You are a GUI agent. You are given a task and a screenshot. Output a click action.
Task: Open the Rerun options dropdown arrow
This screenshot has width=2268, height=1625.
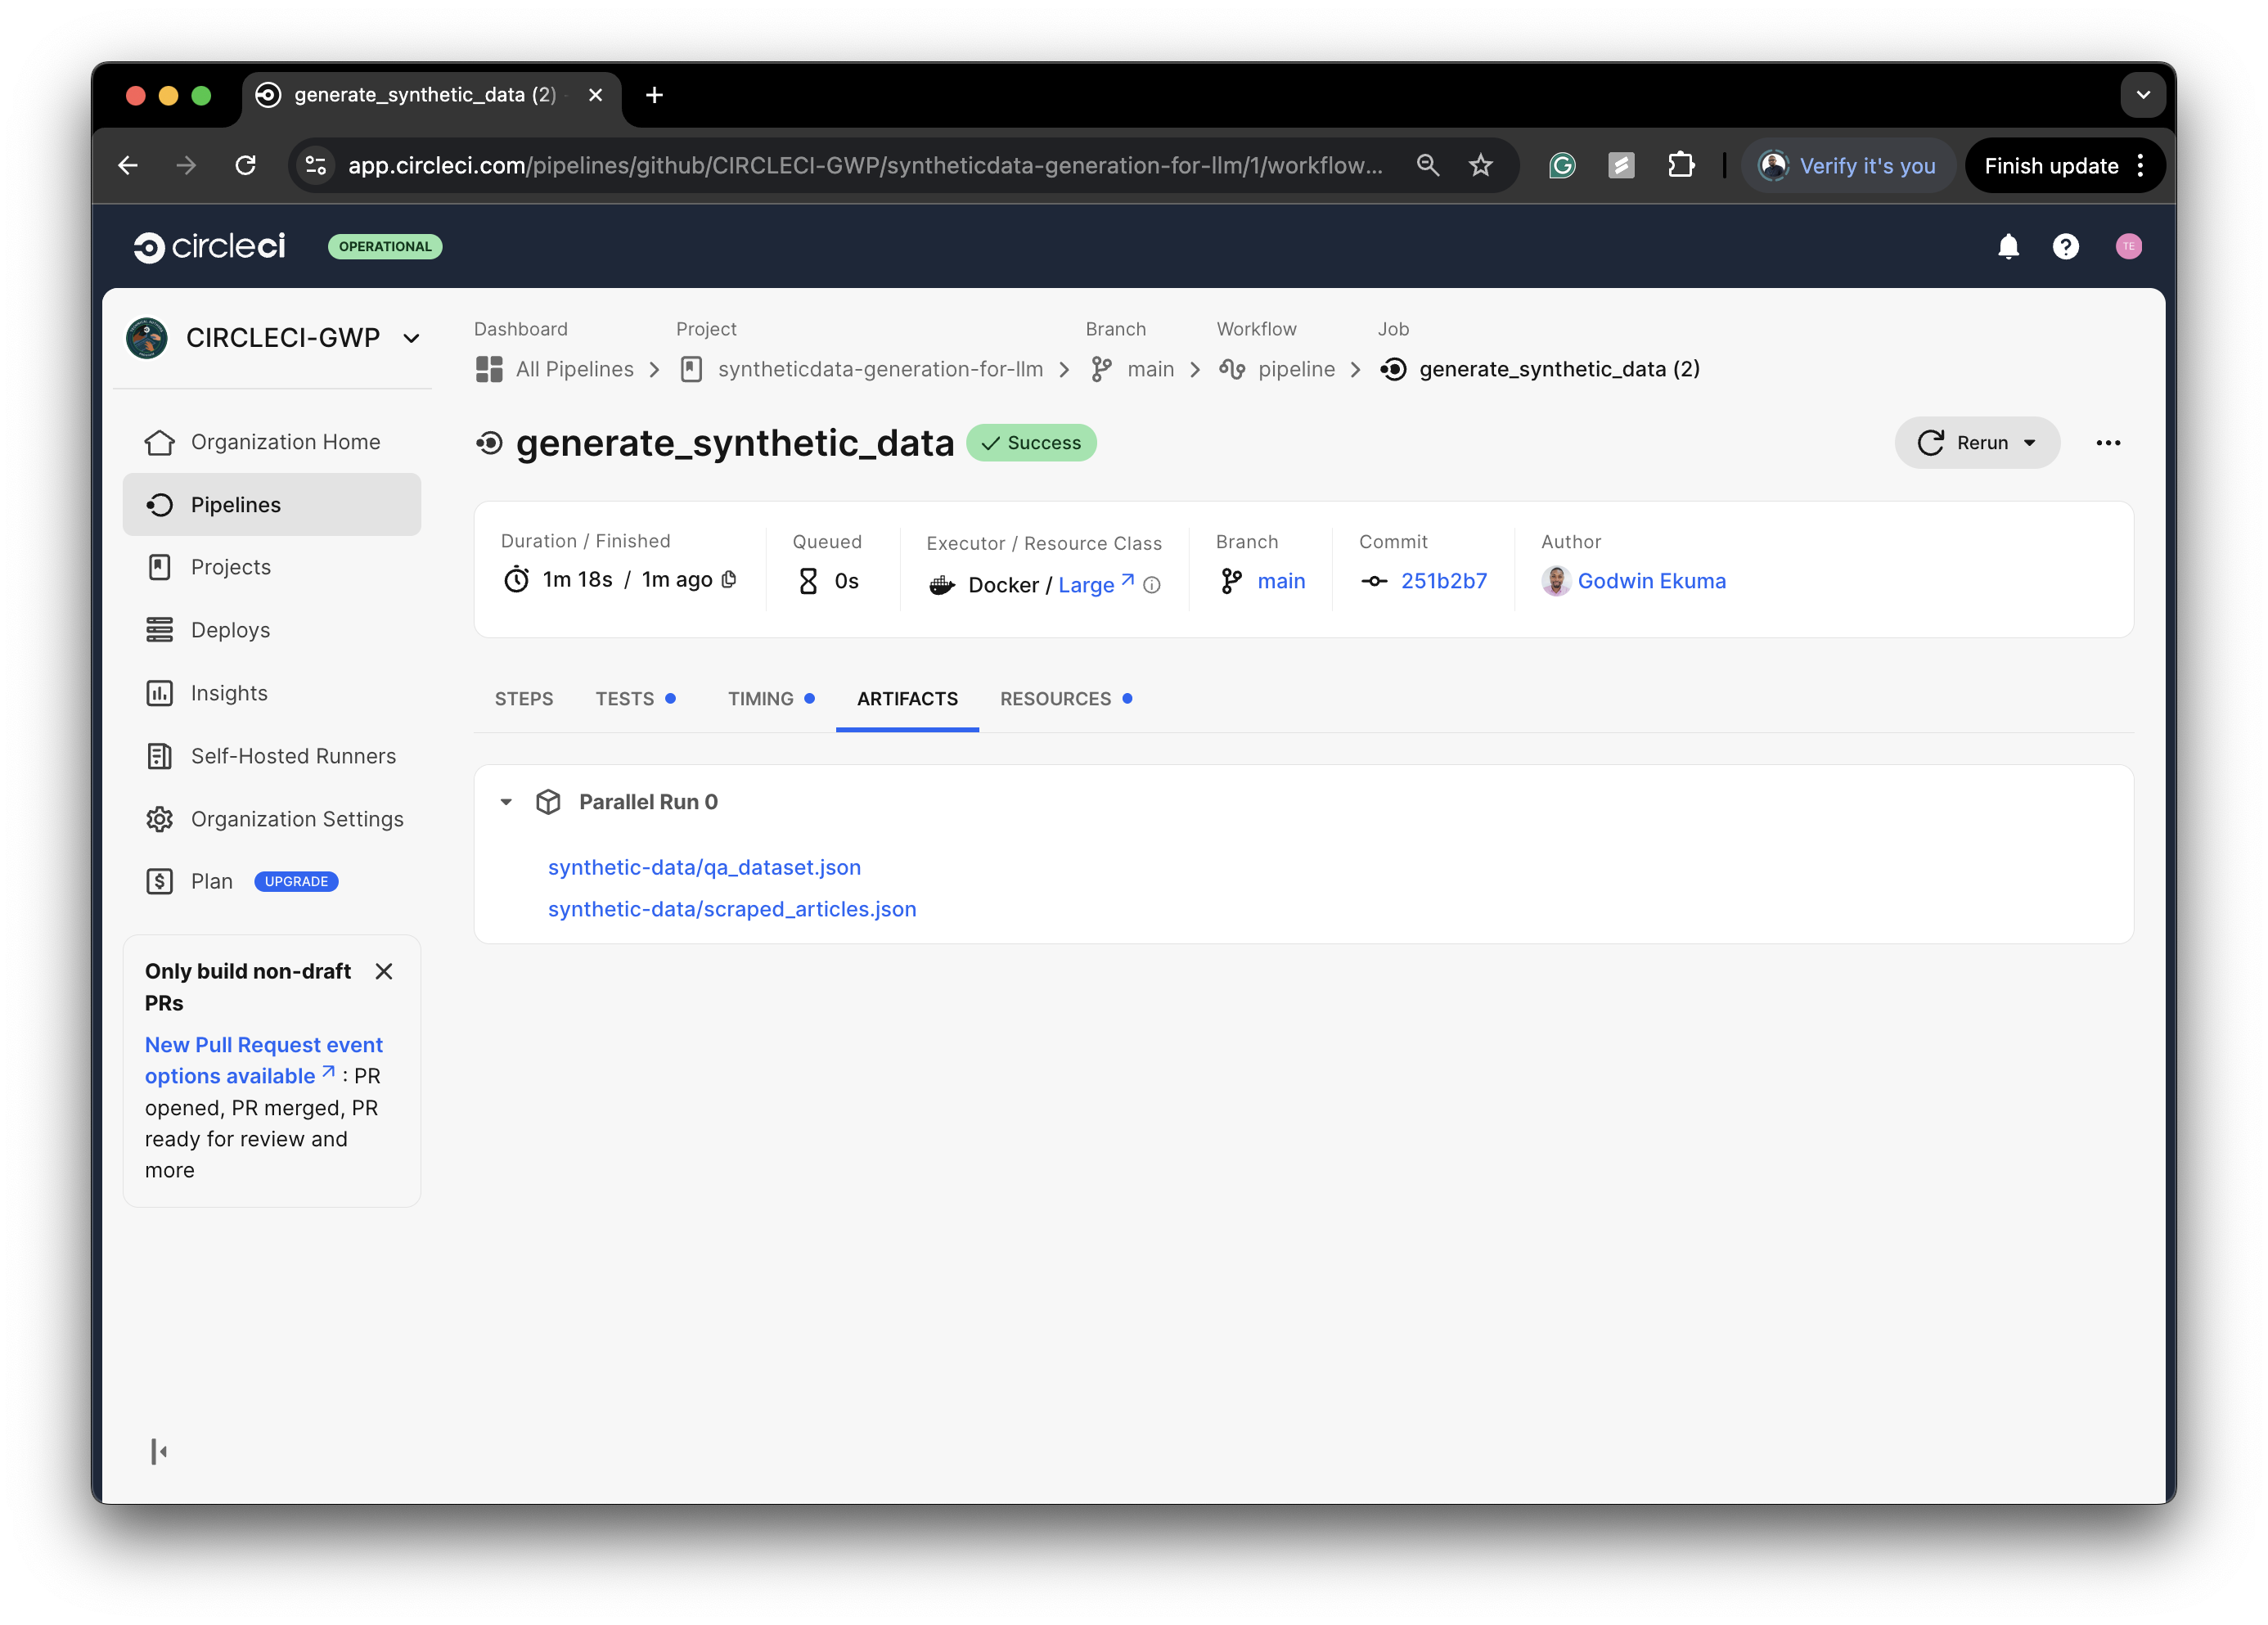tap(2030, 442)
